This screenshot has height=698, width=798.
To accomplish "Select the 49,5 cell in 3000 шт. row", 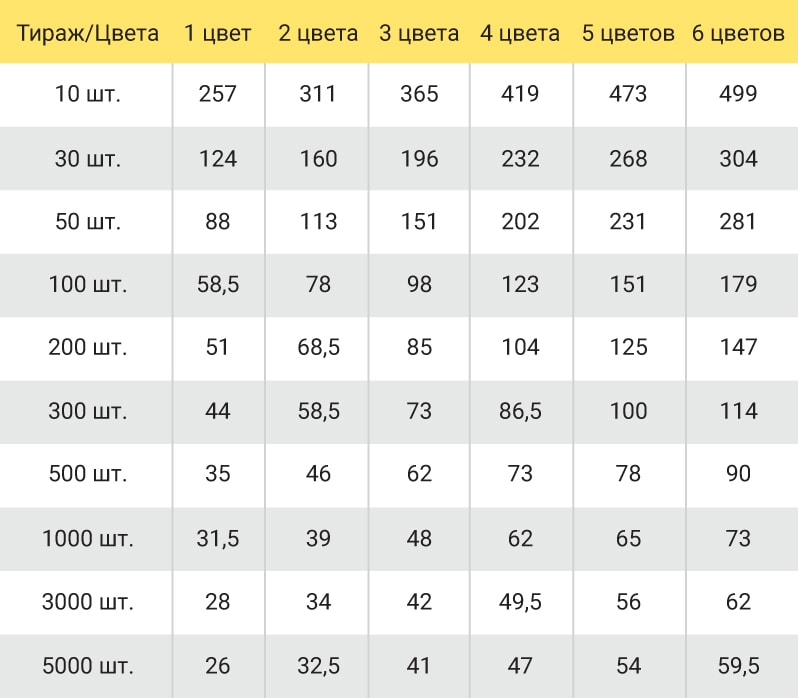I will point(520,602).
